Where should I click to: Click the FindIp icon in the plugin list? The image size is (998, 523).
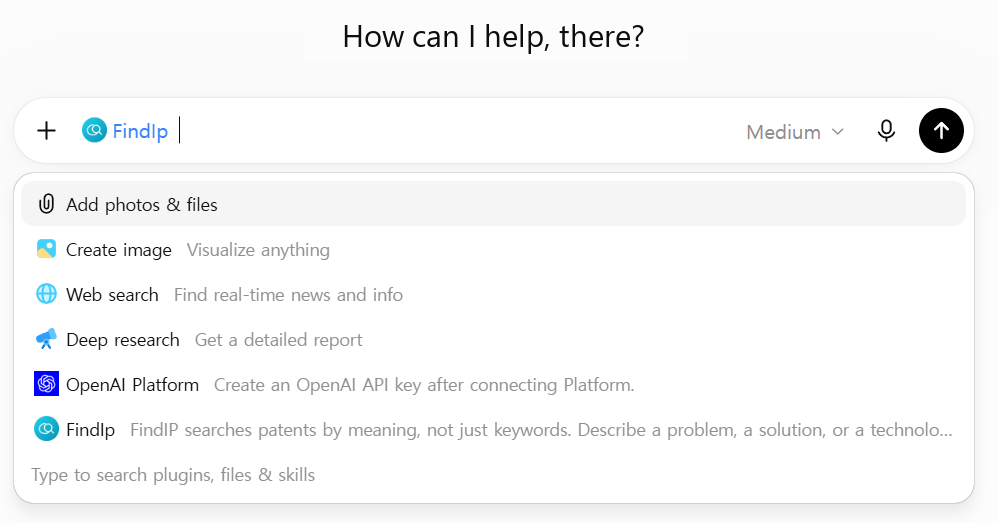point(46,429)
